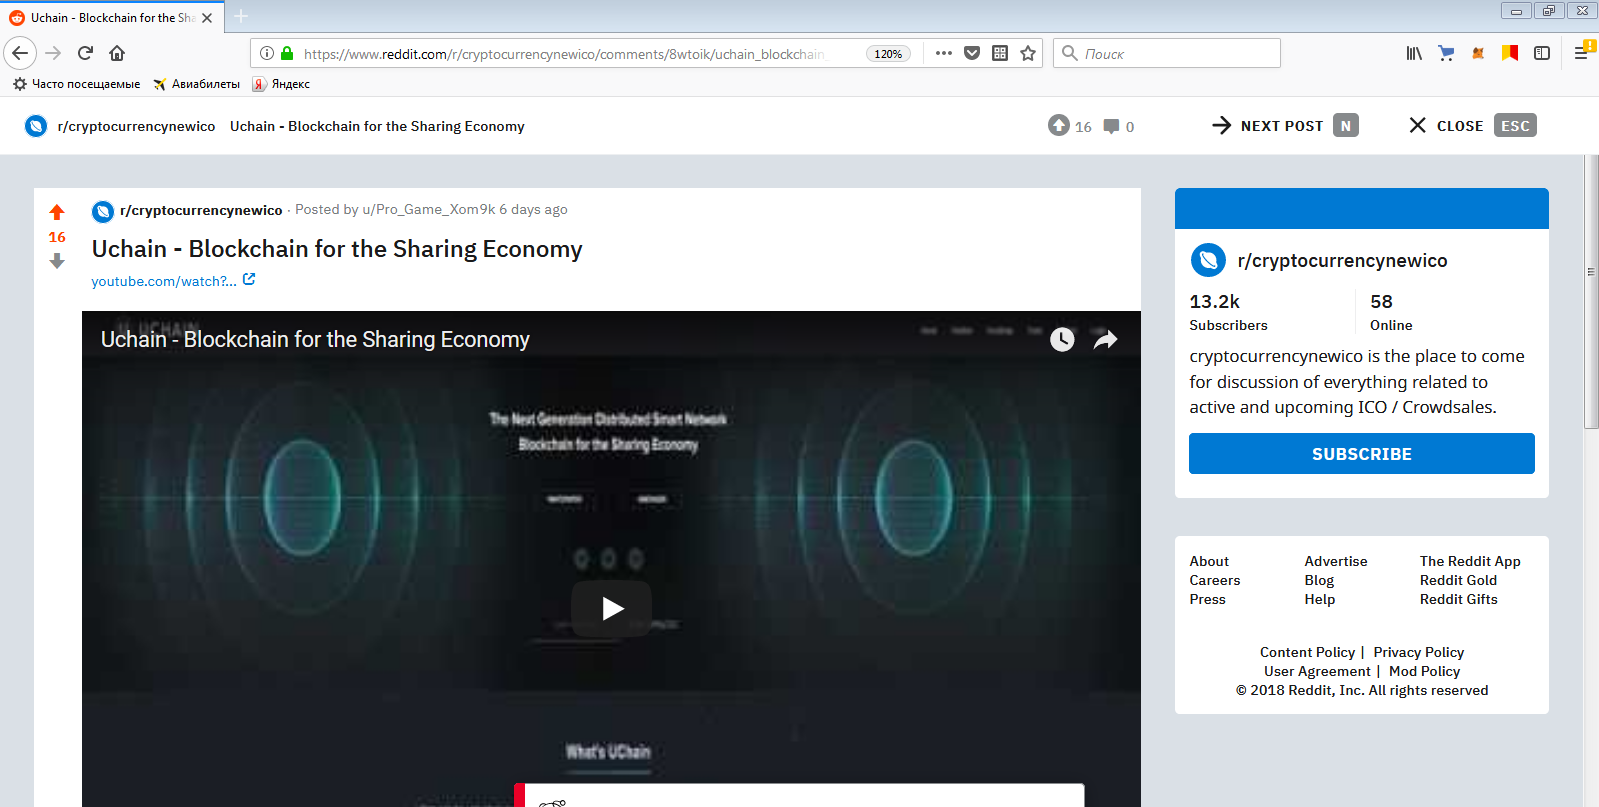
Task: Click the subreddit avatar beside post author line
Action: coord(103,211)
